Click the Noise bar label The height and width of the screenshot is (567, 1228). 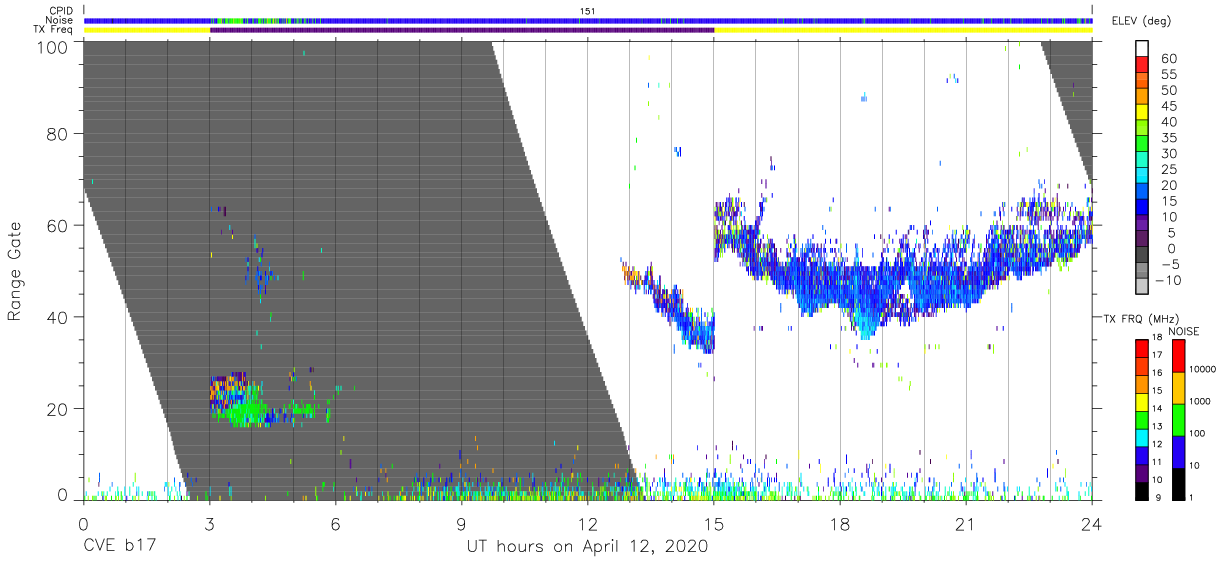coord(60,20)
